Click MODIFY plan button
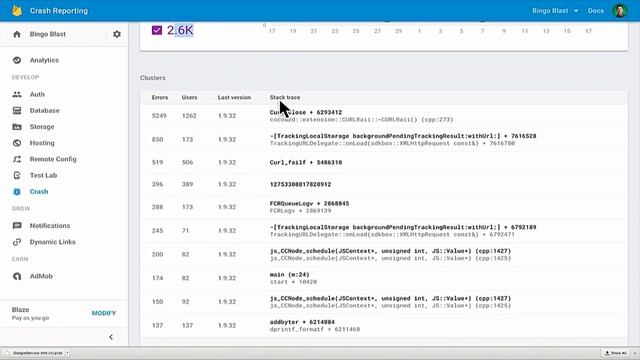640x360 pixels. tap(104, 313)
